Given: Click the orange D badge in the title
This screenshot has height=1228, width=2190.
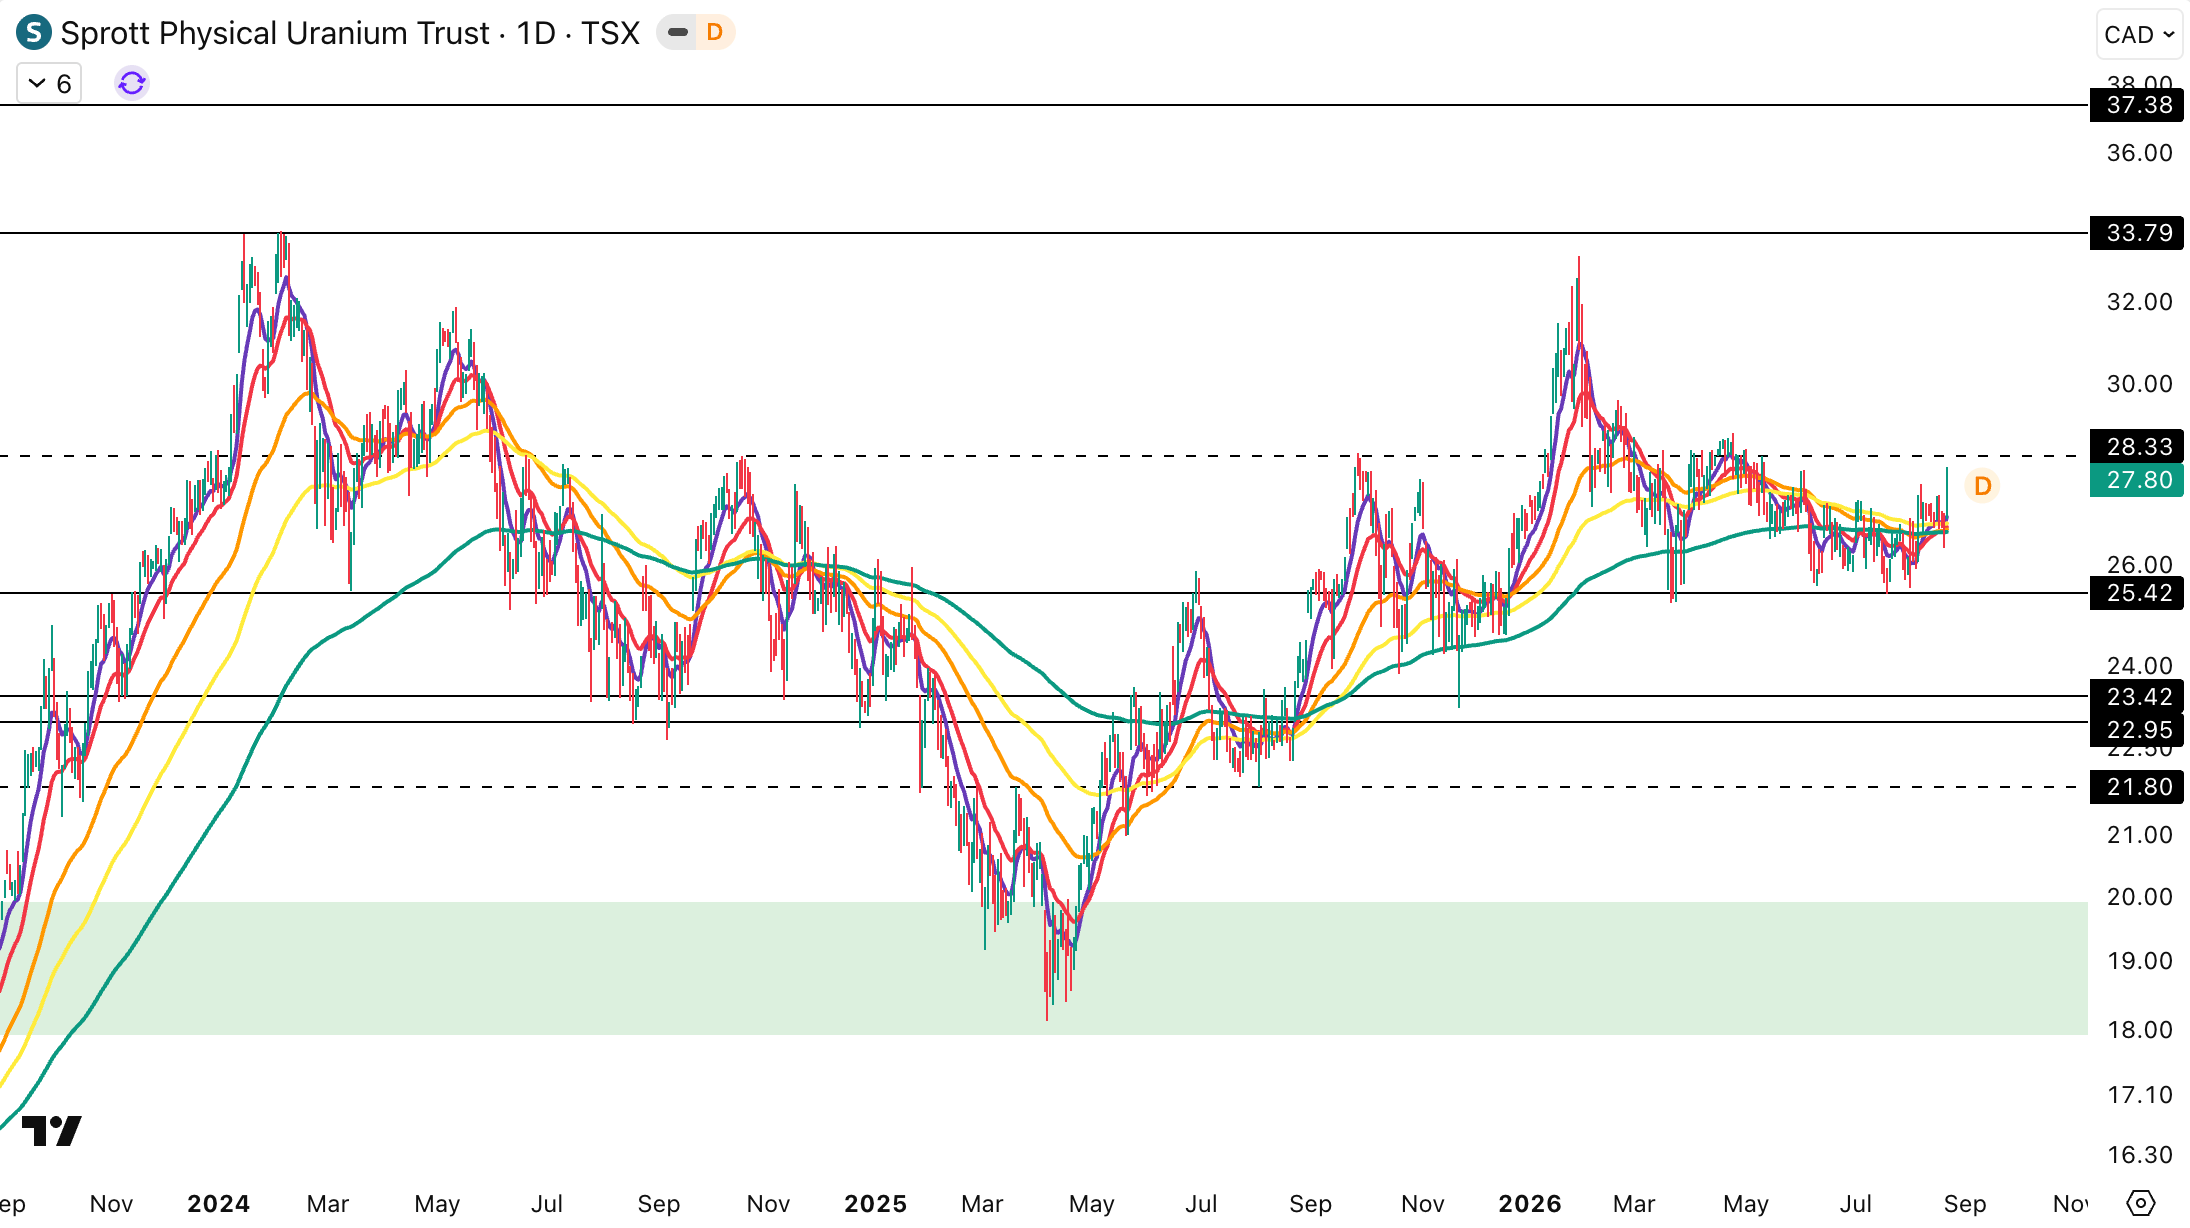Looking at the screenshot, I should [x=715, y=33].
